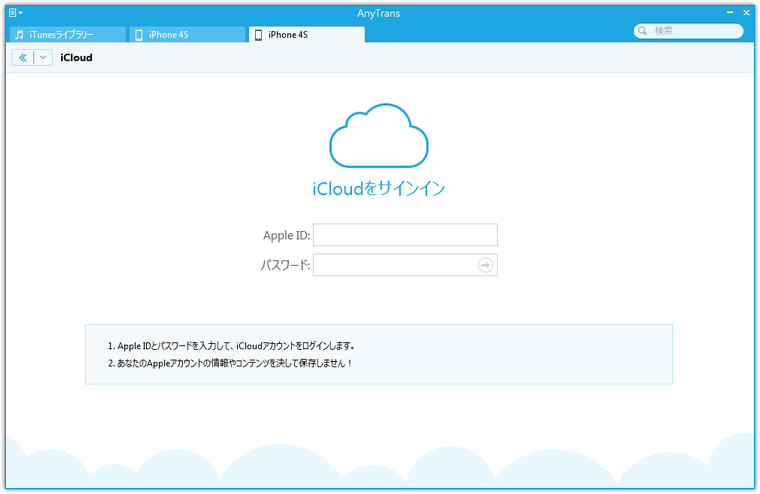The image size is (760, 494).
Task: Click the magnifier search icon
Action: point(642,31)
